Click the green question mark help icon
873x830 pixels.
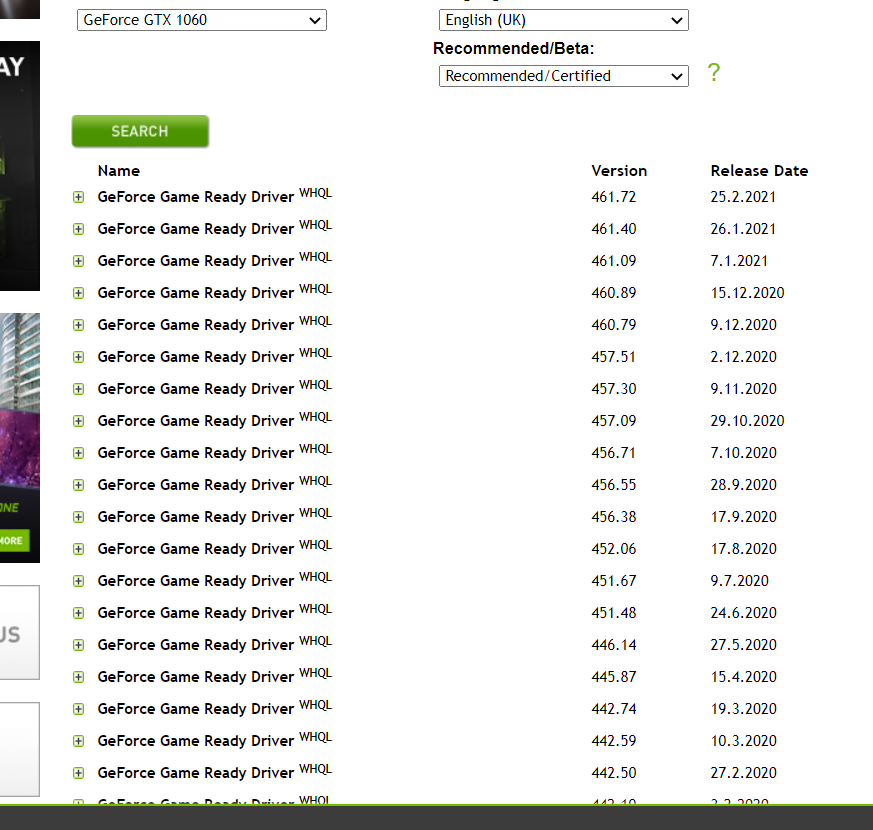[x=713, y=72]
